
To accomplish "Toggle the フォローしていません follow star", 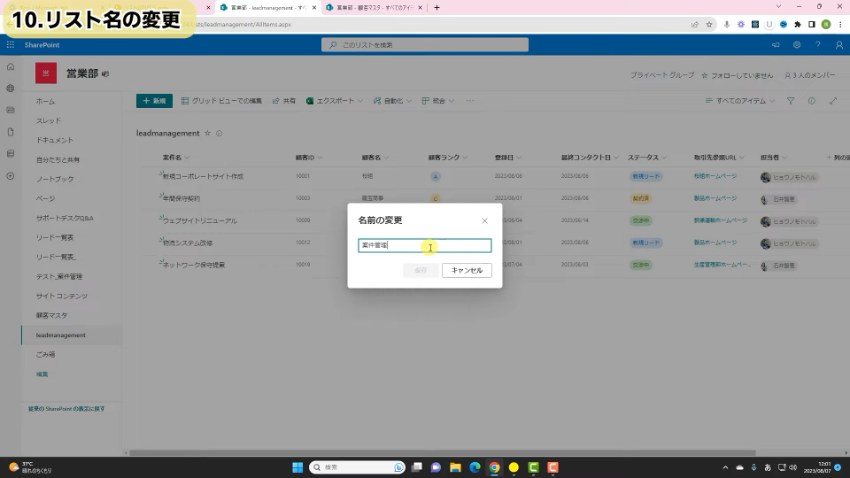I will tap(705, 75).
